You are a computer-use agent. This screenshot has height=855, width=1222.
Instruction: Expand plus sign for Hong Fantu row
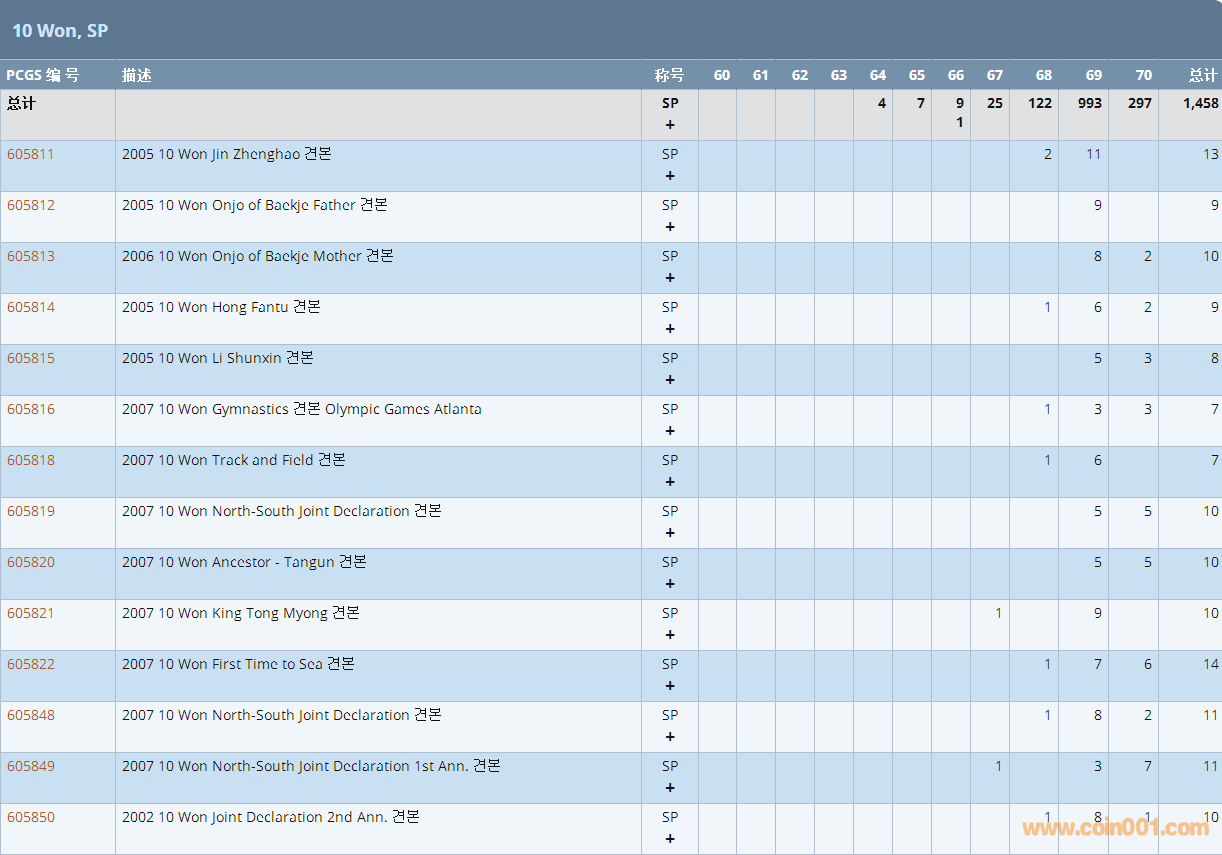point(670,329)
